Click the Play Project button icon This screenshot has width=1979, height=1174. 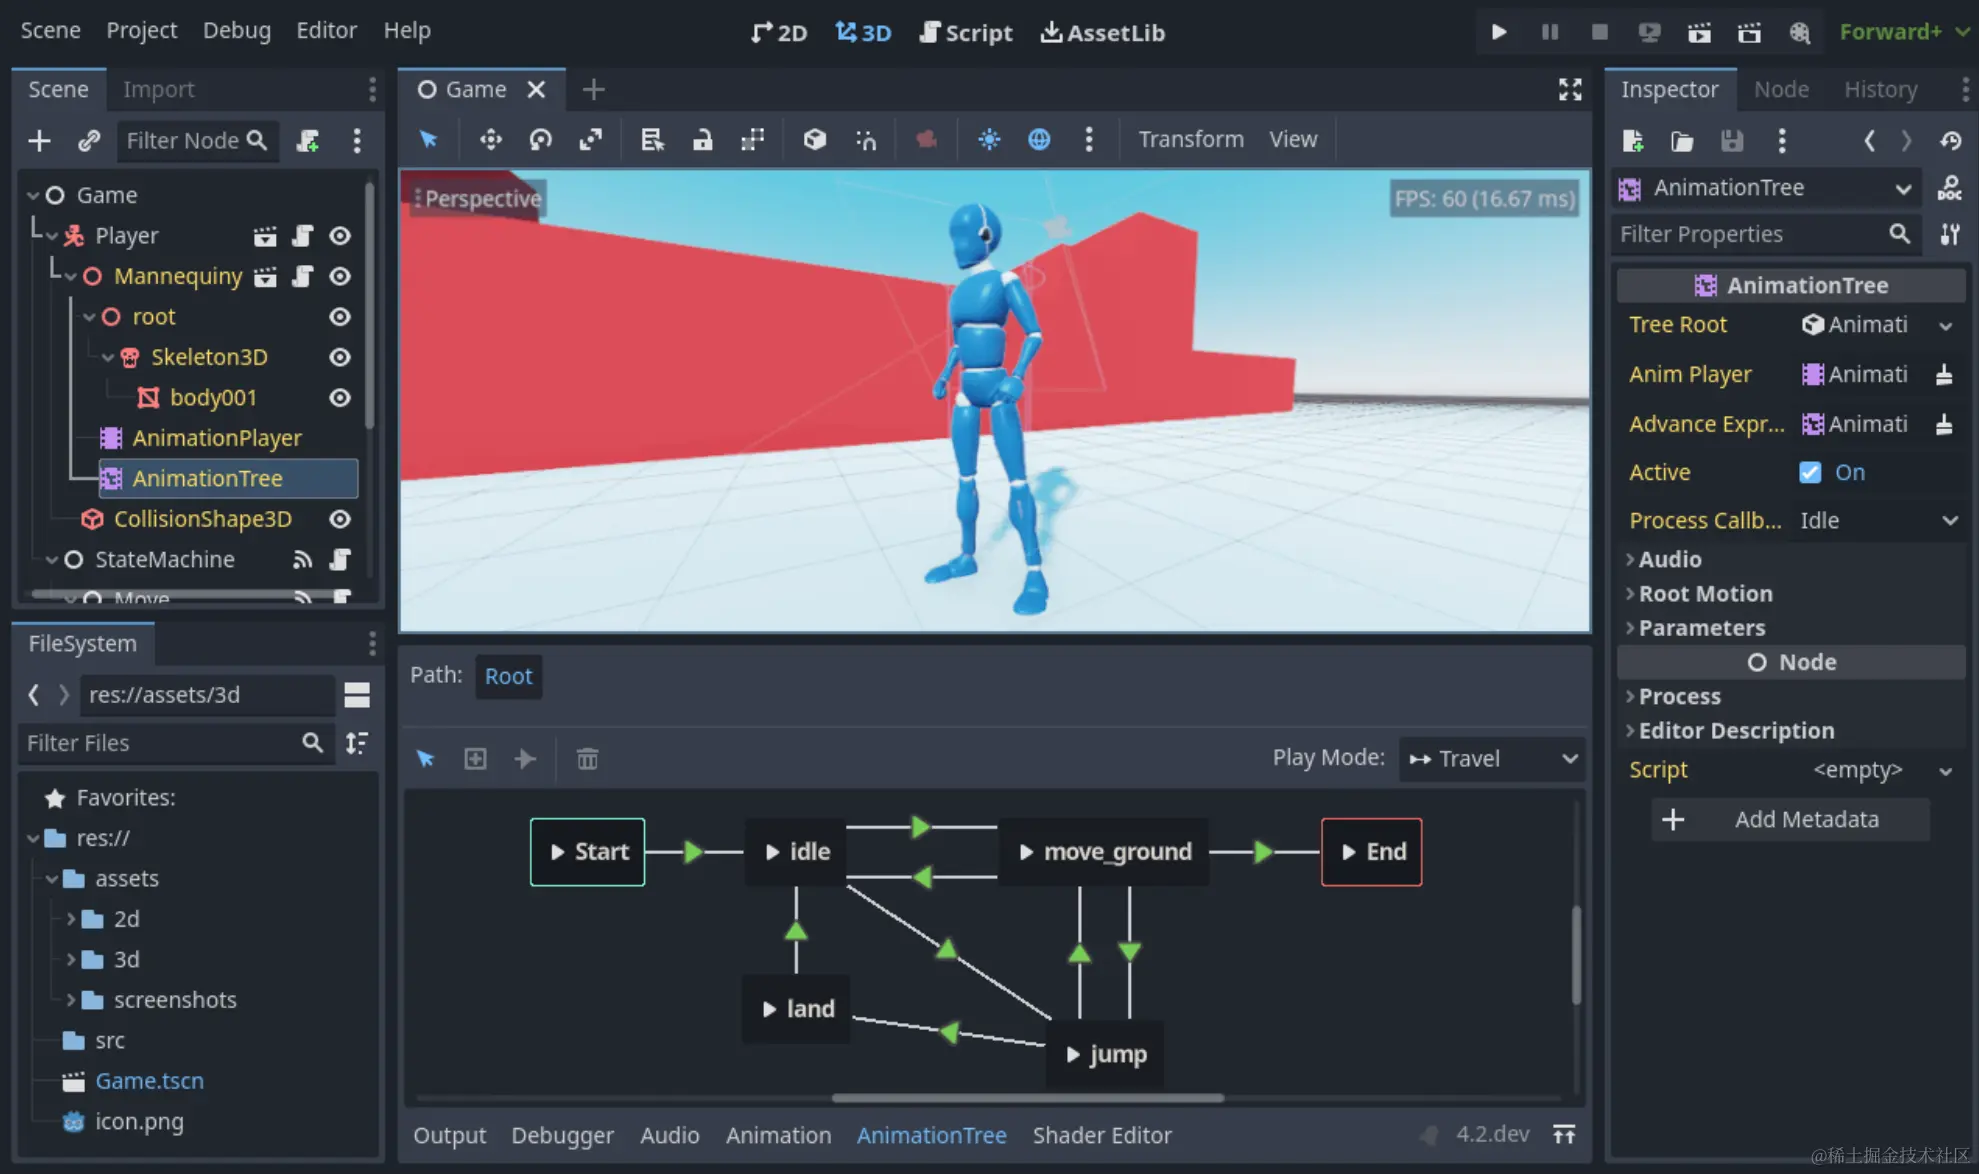point(1498,32)
